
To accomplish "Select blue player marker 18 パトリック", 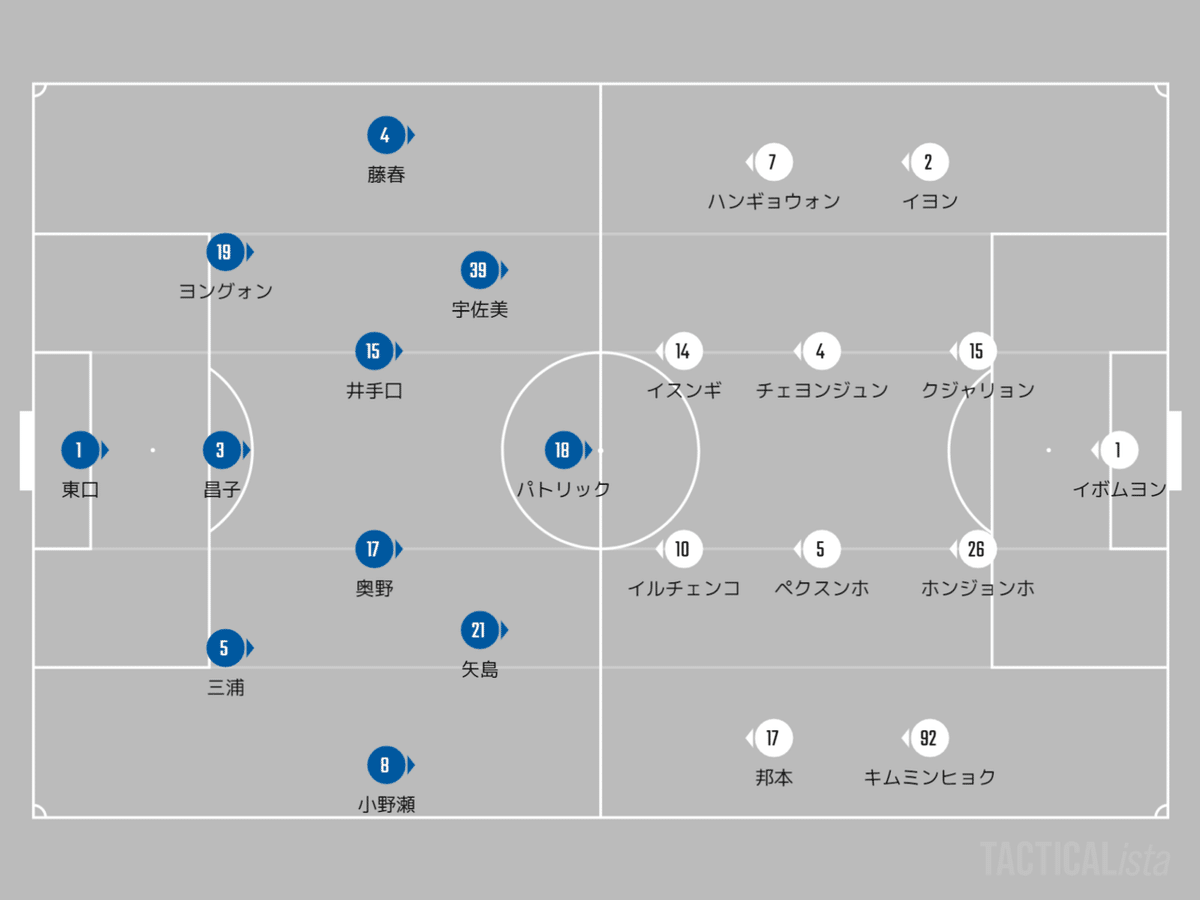I will pos(562,450).
